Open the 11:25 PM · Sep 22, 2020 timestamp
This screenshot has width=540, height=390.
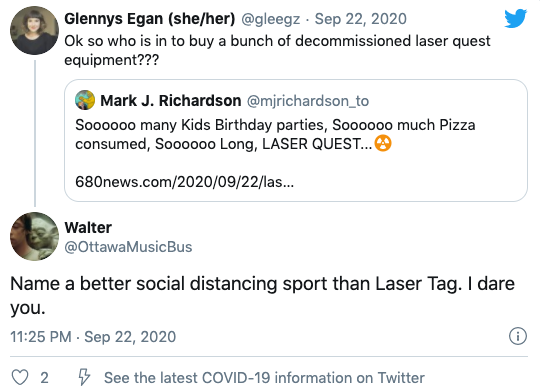(x=93, y=337)
